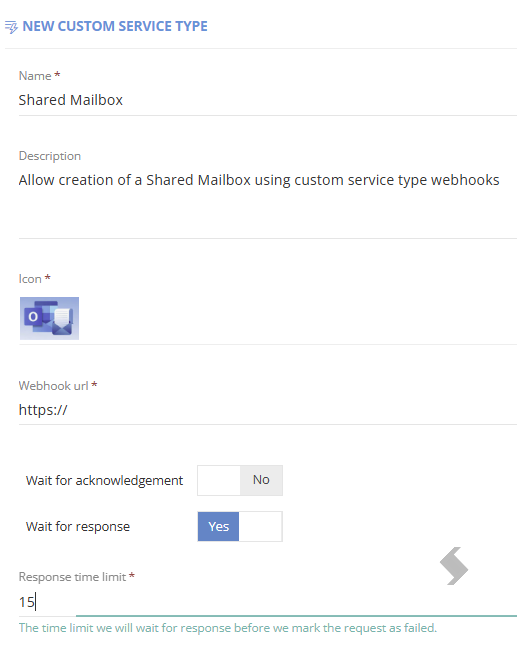Click the blue Yes toggle half
517x645 pixels.
coord(218,527)
